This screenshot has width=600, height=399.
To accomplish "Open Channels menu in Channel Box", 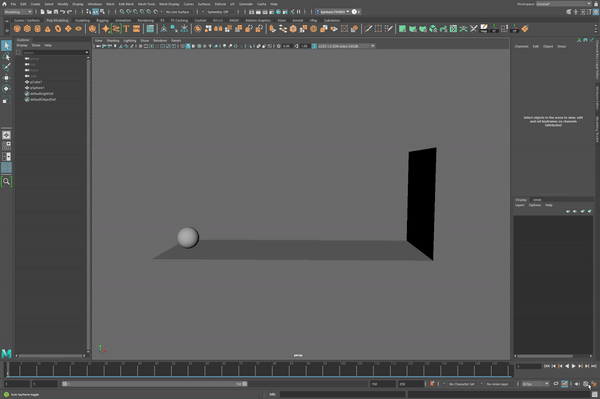I will coord(521,46).
